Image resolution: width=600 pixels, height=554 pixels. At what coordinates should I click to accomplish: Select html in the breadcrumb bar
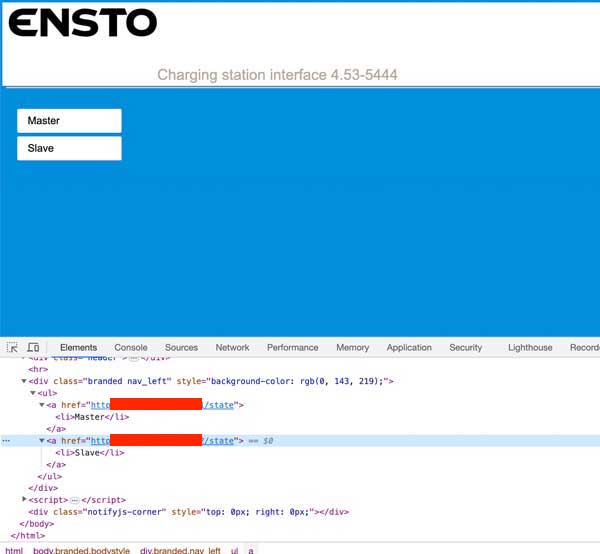pyautogui.click(x=14, y=551)
